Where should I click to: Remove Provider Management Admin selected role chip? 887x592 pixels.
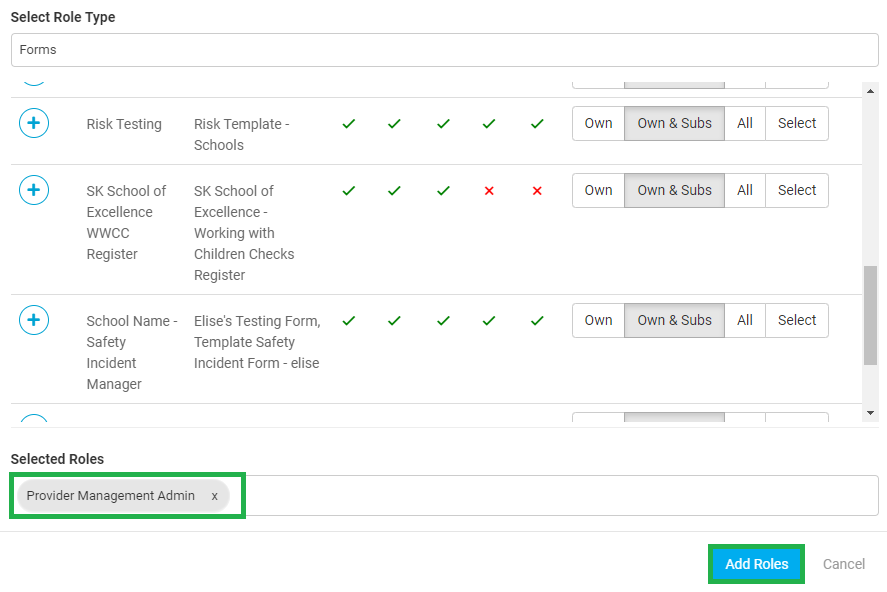pyautogui.click(x=214, y=496)
